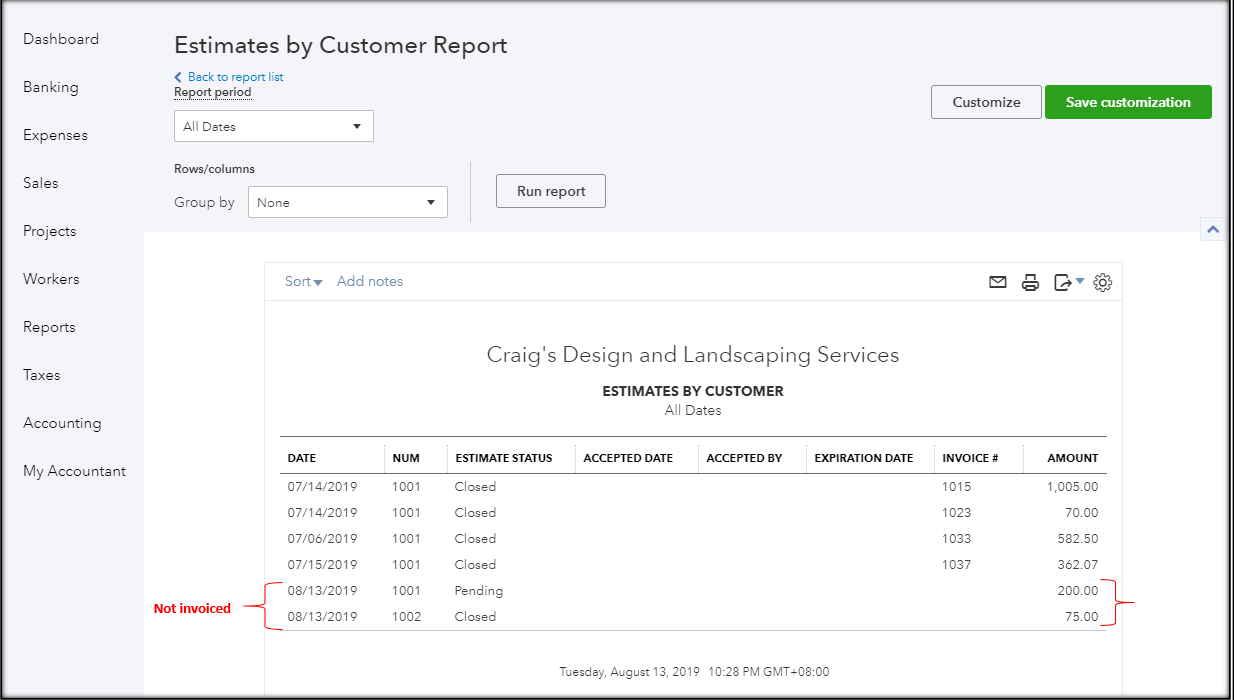The image size is (1234, 700).
Task: Select Projects in the left navigation
Action: point(50,231)
